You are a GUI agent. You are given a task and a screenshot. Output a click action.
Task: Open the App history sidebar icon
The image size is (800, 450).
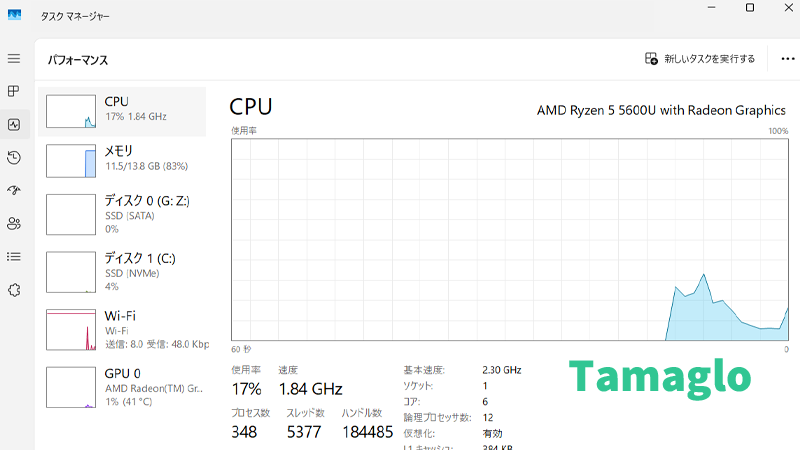point(14,158)
